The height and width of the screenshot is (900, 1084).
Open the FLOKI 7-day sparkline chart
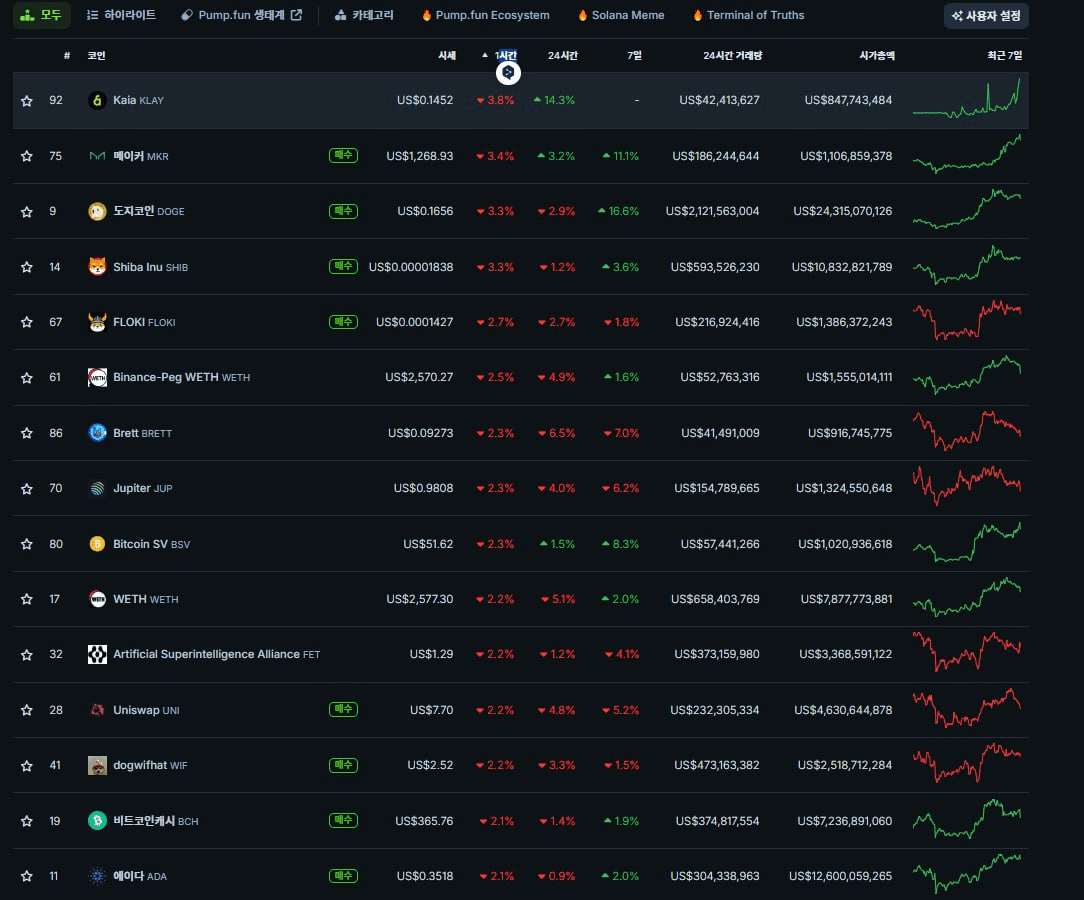click(x=966, y=321)
